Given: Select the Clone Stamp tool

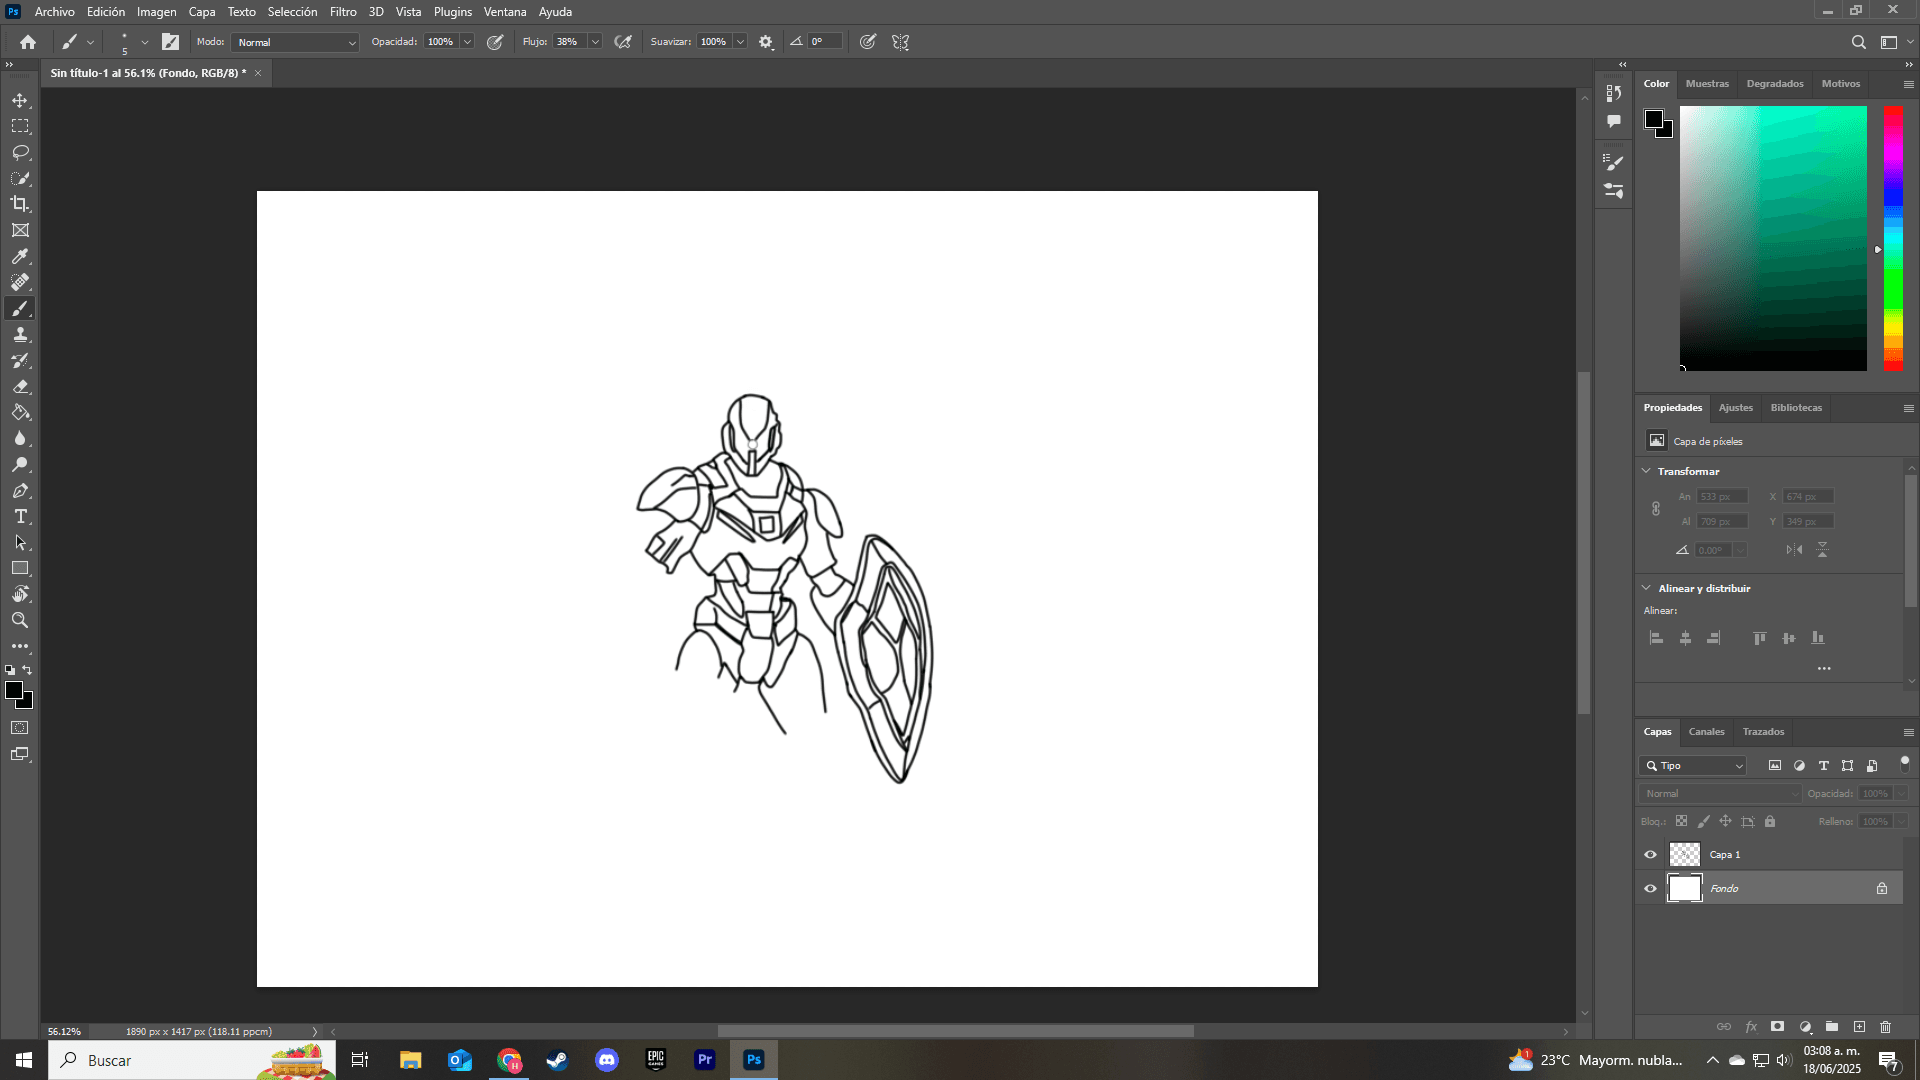Looking at the screenshot, I should point(20,334).
